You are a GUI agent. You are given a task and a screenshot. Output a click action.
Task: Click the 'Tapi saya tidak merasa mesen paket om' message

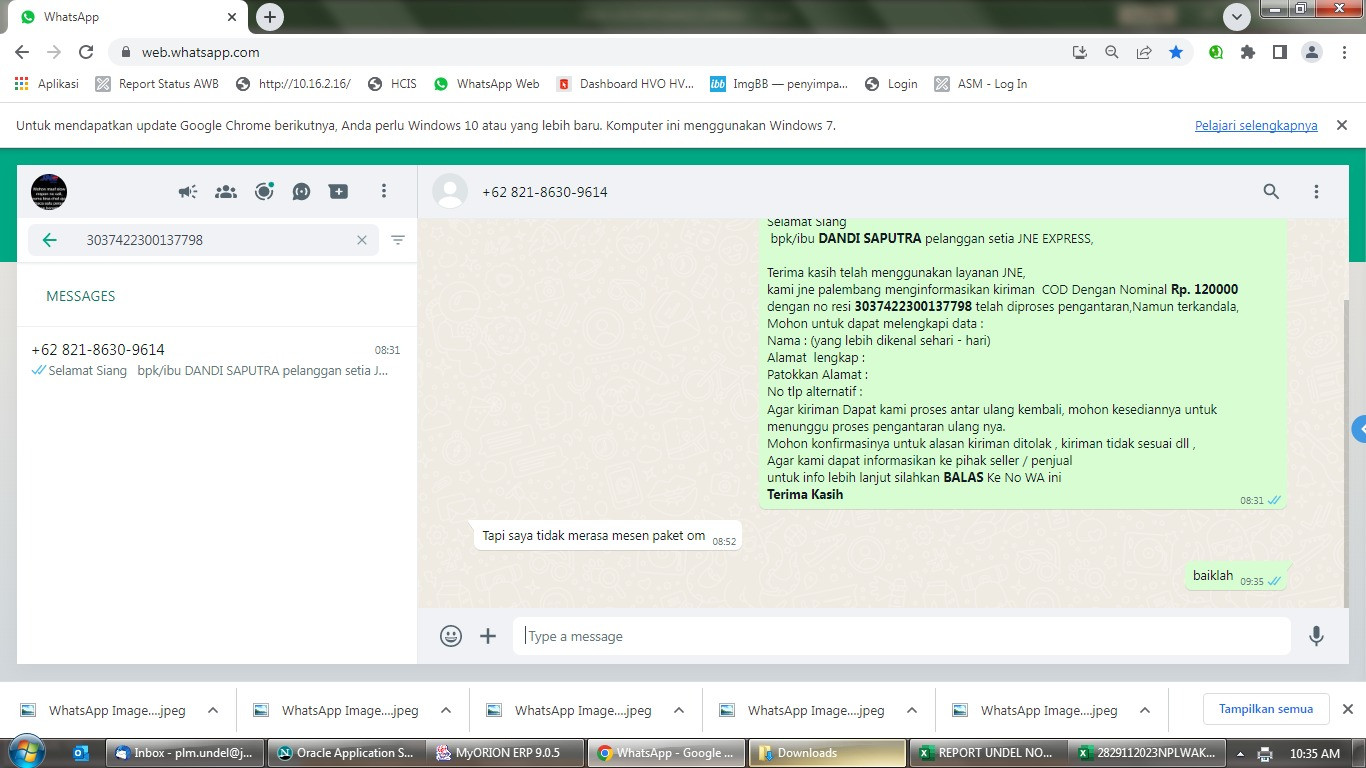(x=607, y=536)
